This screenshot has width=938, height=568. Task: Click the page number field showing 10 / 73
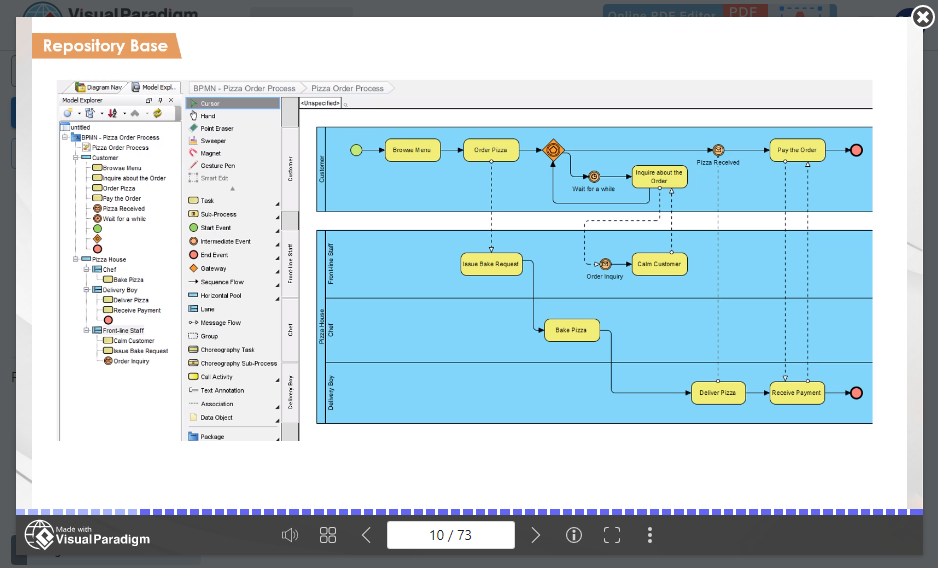[x=451, y=535]
